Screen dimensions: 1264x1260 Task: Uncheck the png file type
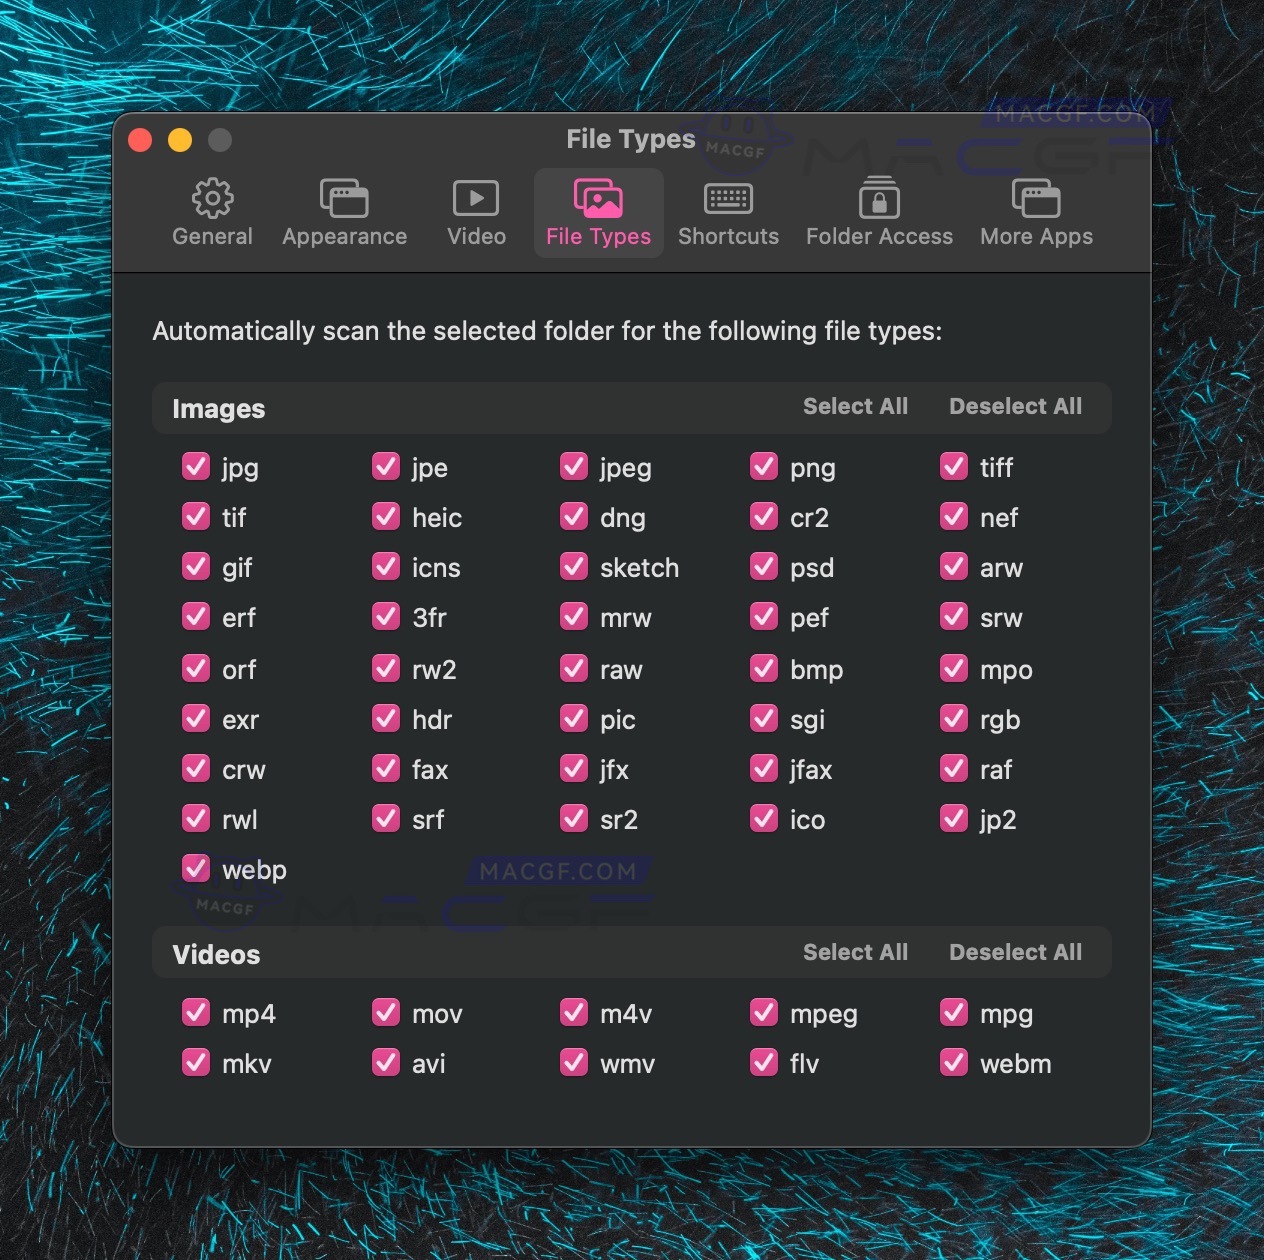pyautogui.click(x=763, y=466)
